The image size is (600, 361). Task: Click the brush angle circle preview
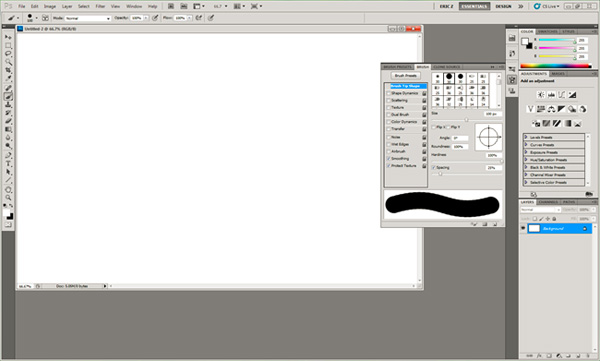(x=489, y=137)
